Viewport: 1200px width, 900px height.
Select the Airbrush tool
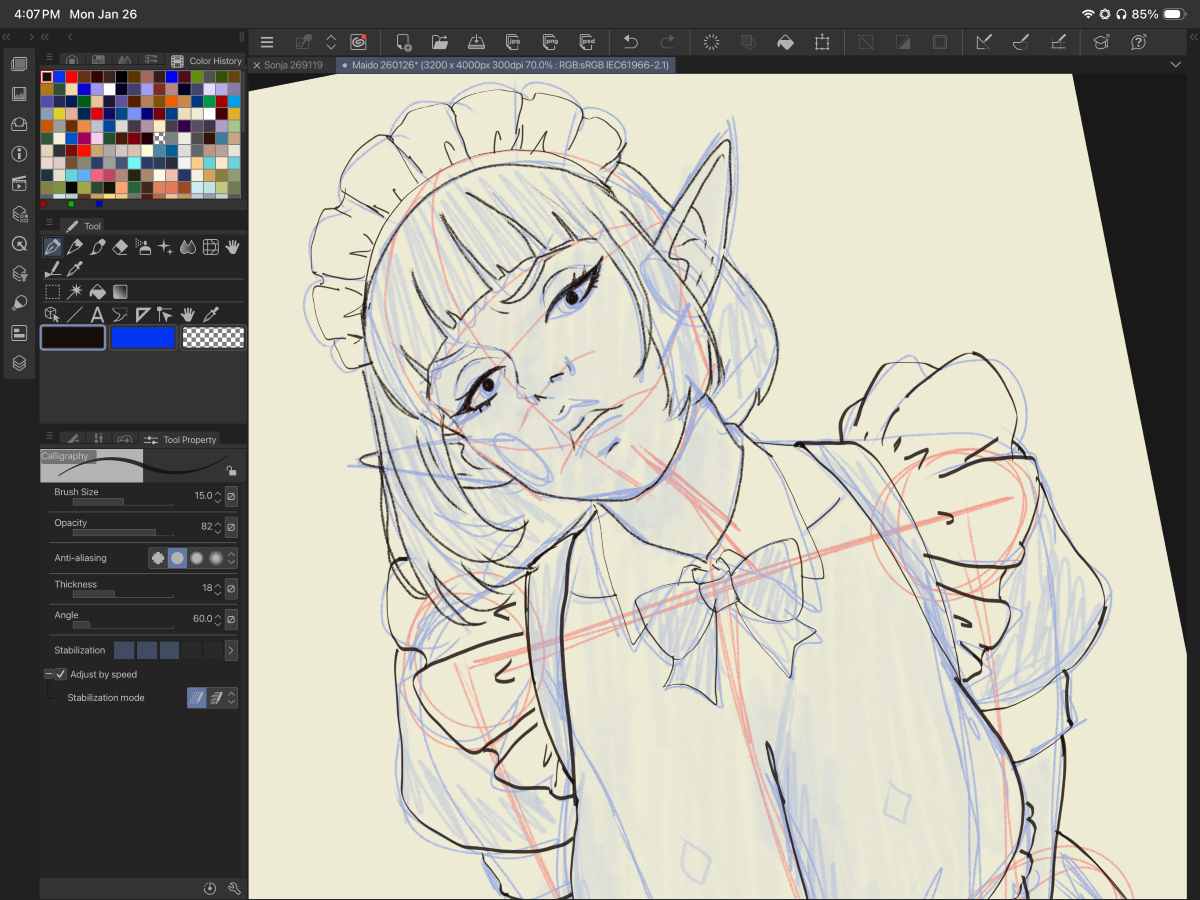[143, 247]
